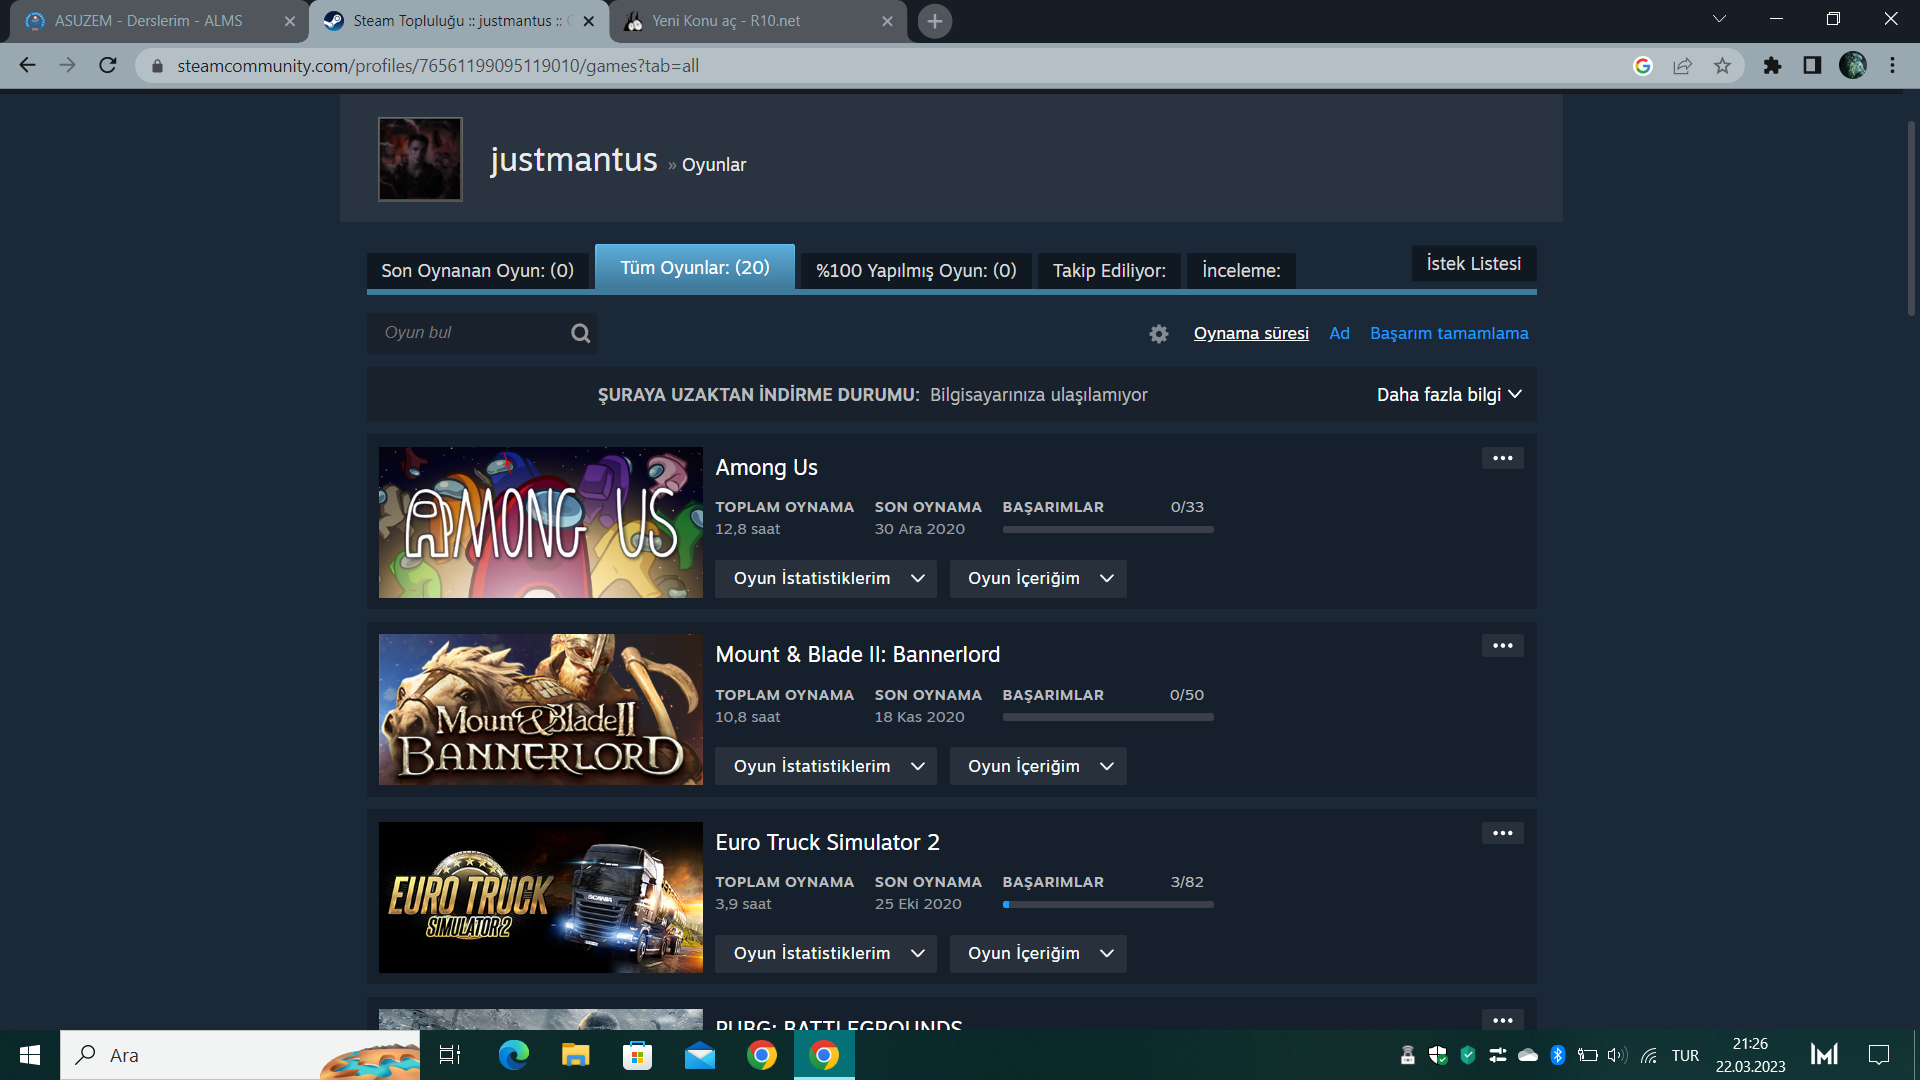
Task: Reload the Steam page
Action: point(108,65)
